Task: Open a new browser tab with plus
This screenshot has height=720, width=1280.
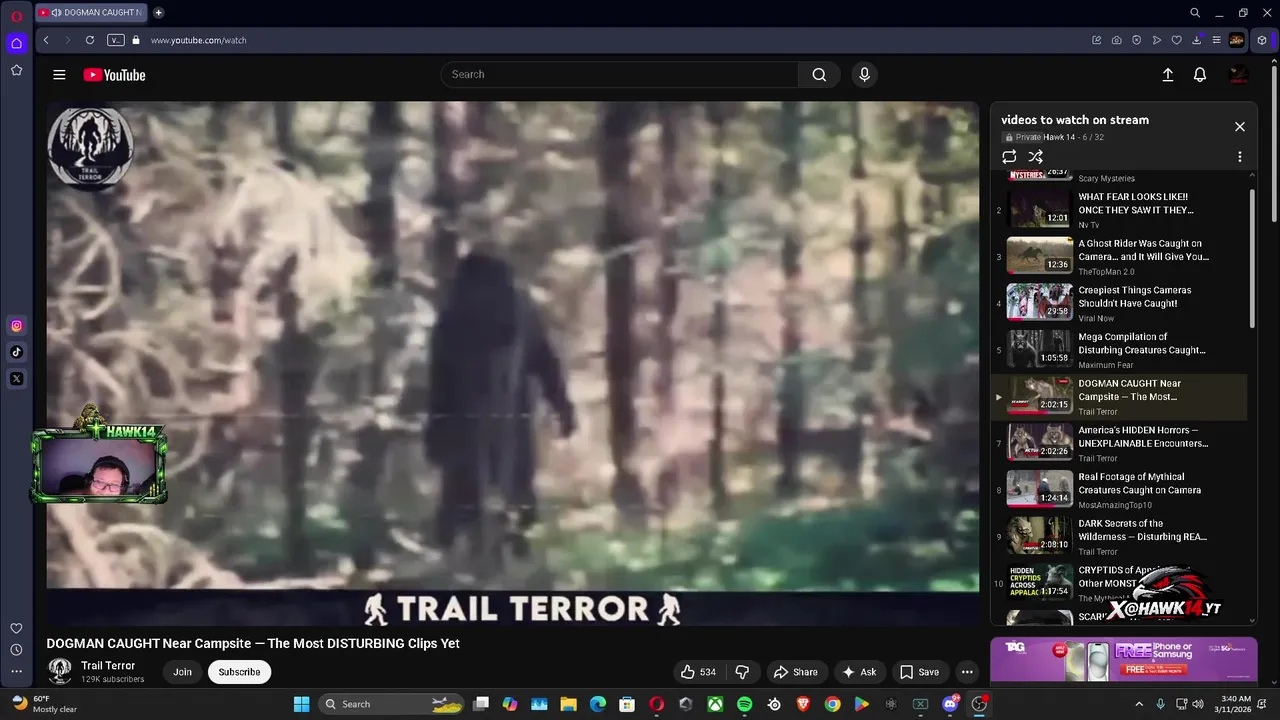Action: (x=158, y=13)
